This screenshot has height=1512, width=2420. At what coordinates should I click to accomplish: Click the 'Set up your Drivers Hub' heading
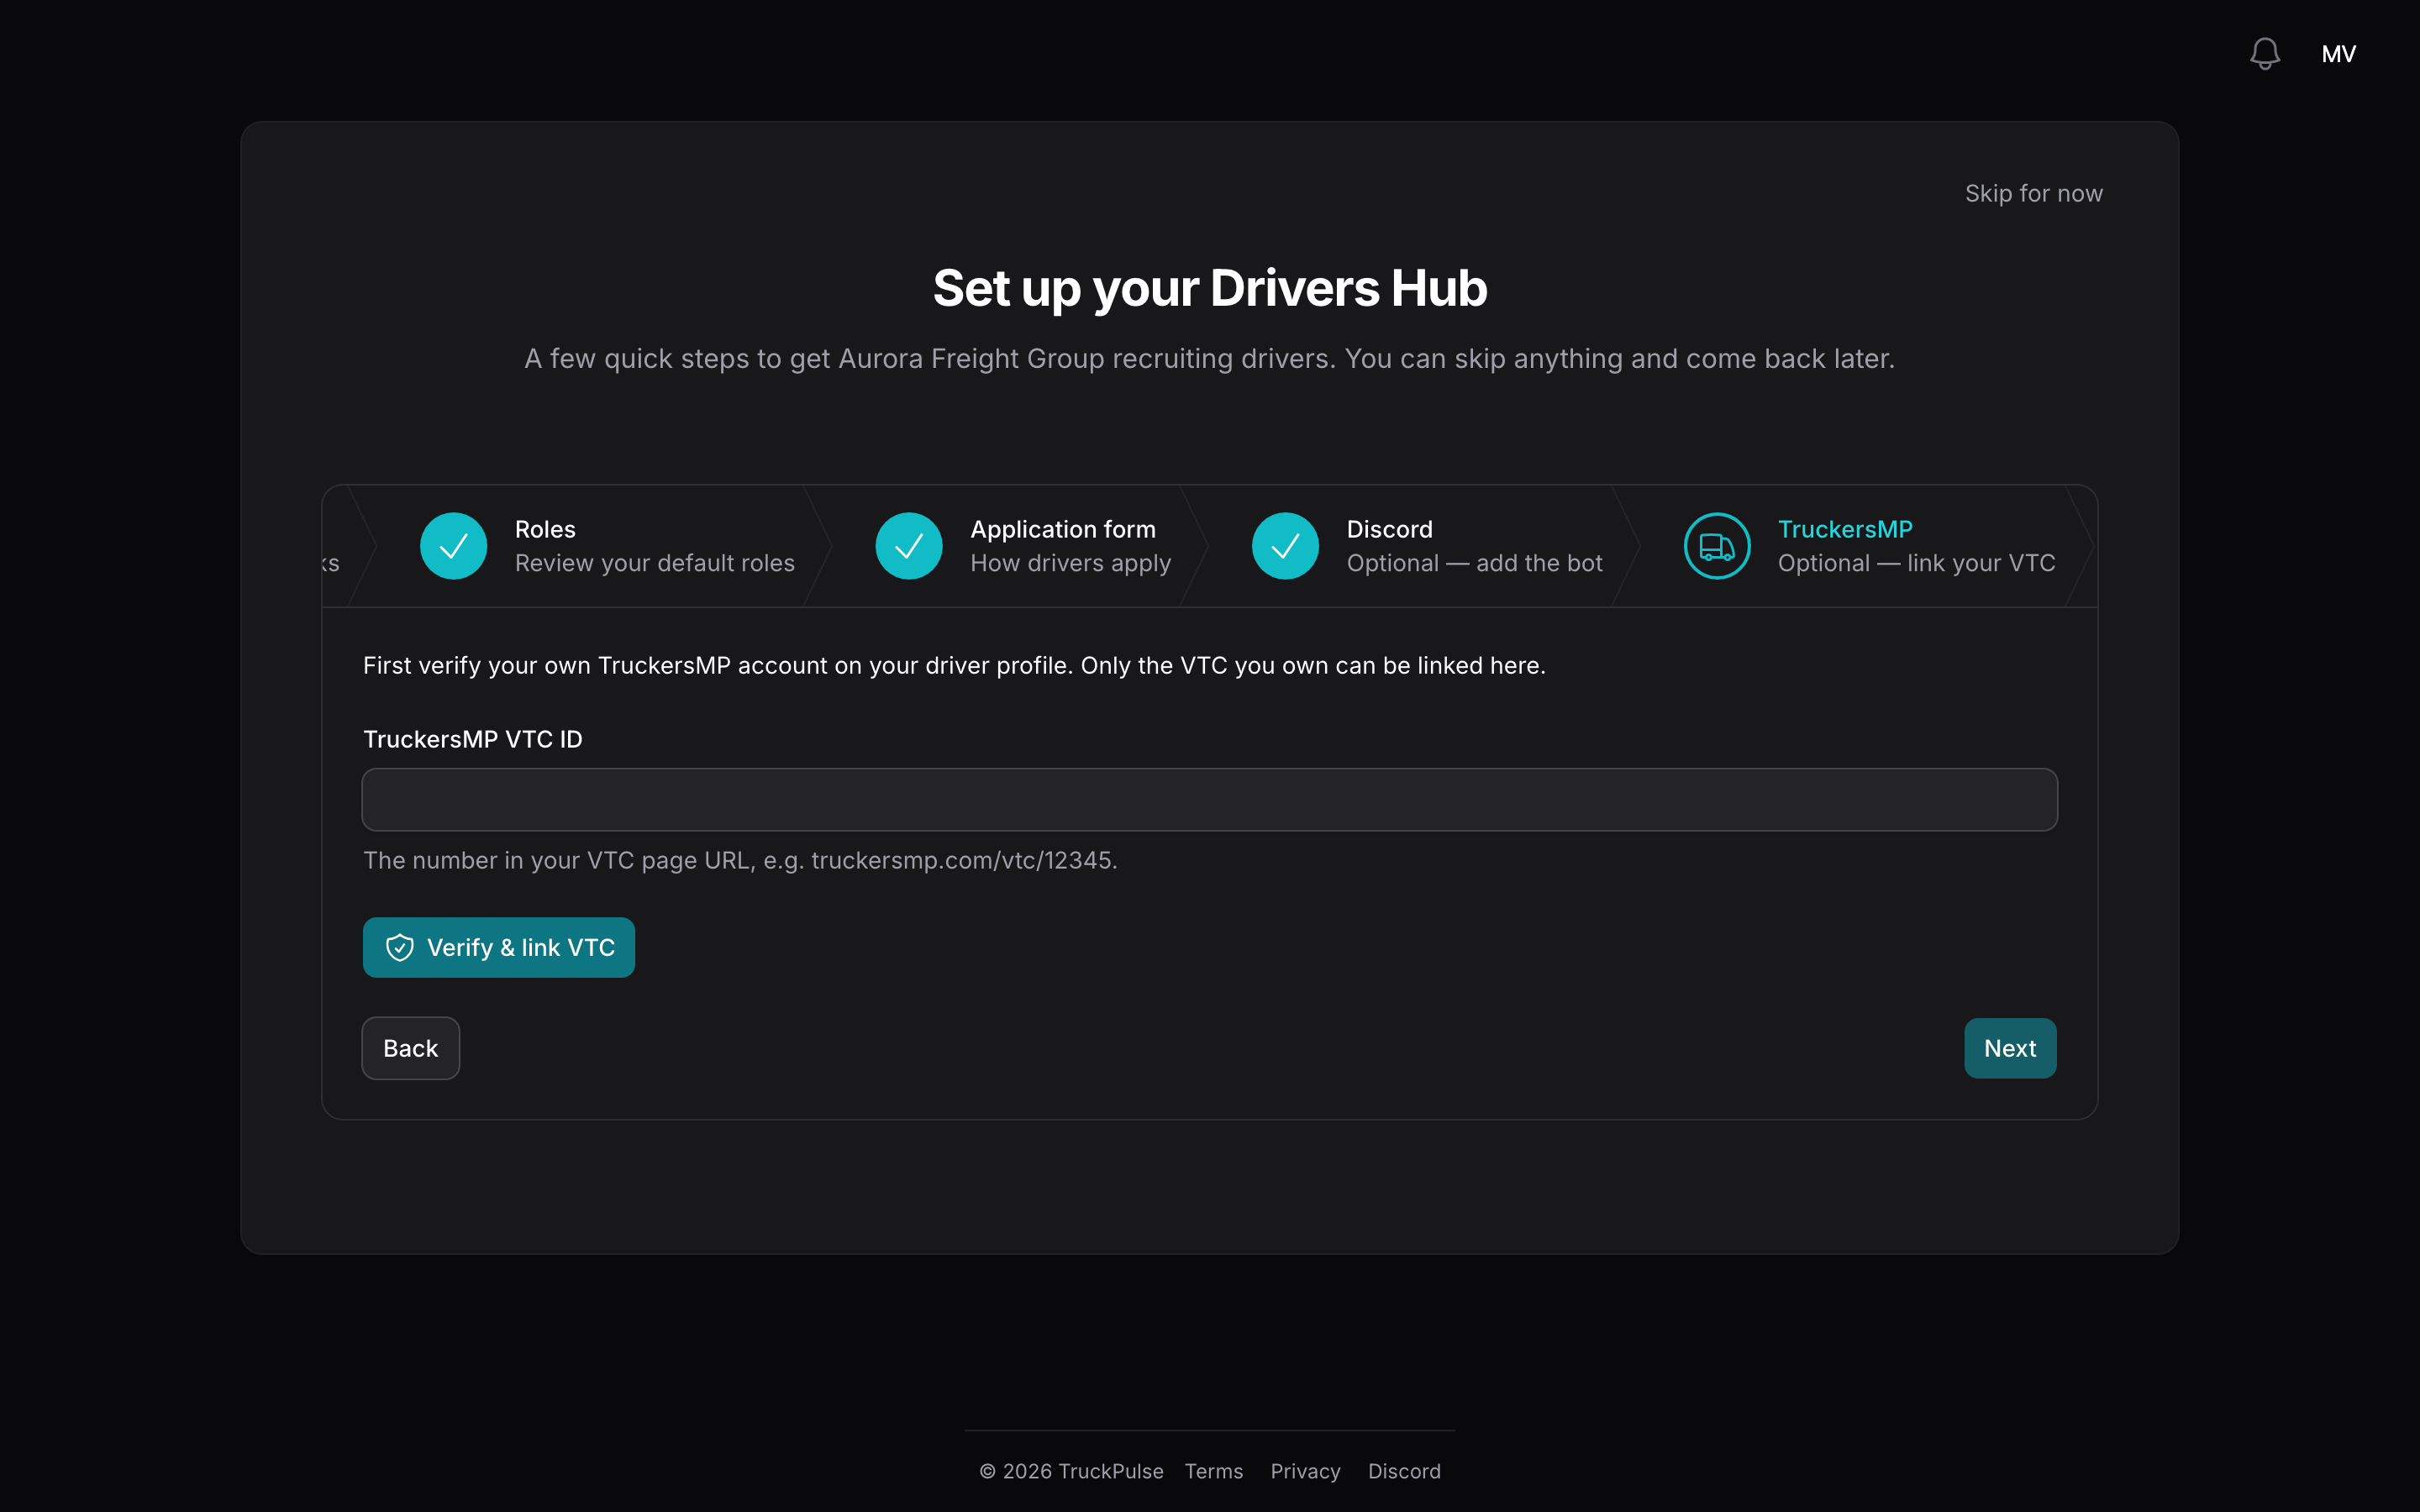click(1210, 288)
